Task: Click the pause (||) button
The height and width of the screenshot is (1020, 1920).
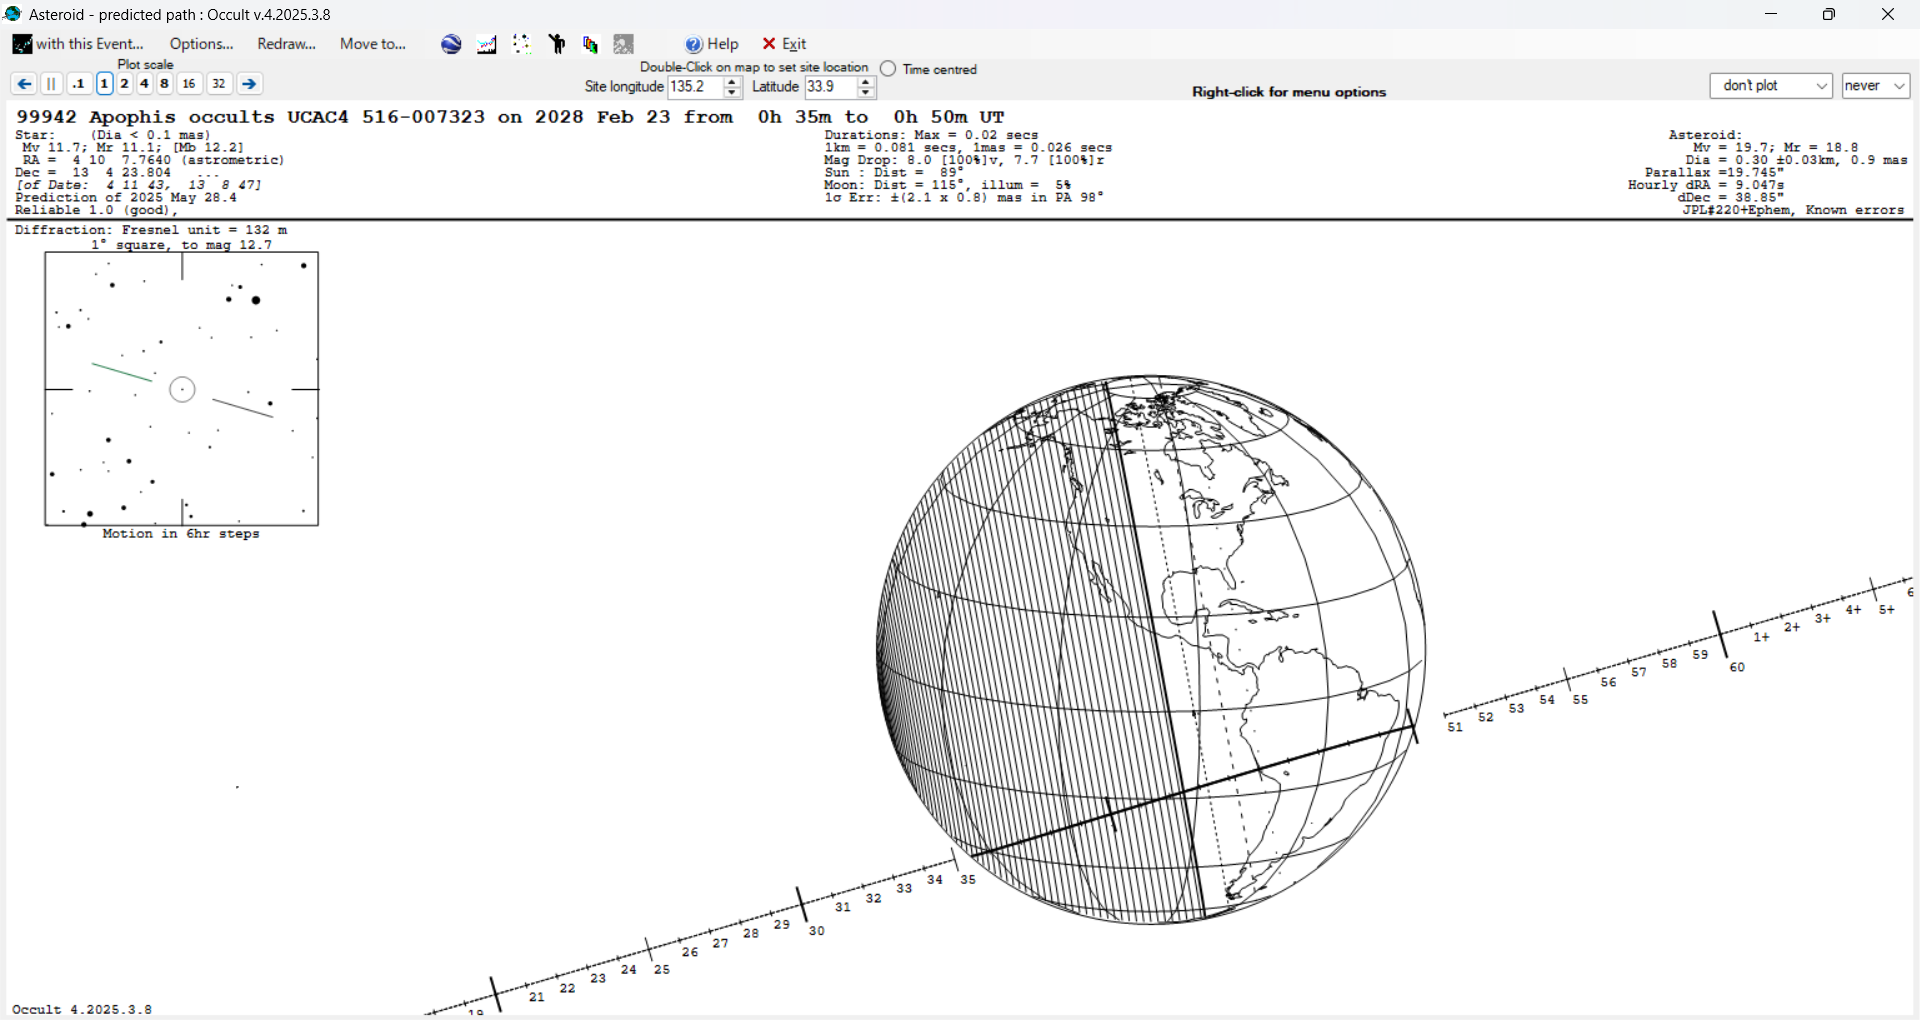Action: pyautogui.click(x=52, y=84)
